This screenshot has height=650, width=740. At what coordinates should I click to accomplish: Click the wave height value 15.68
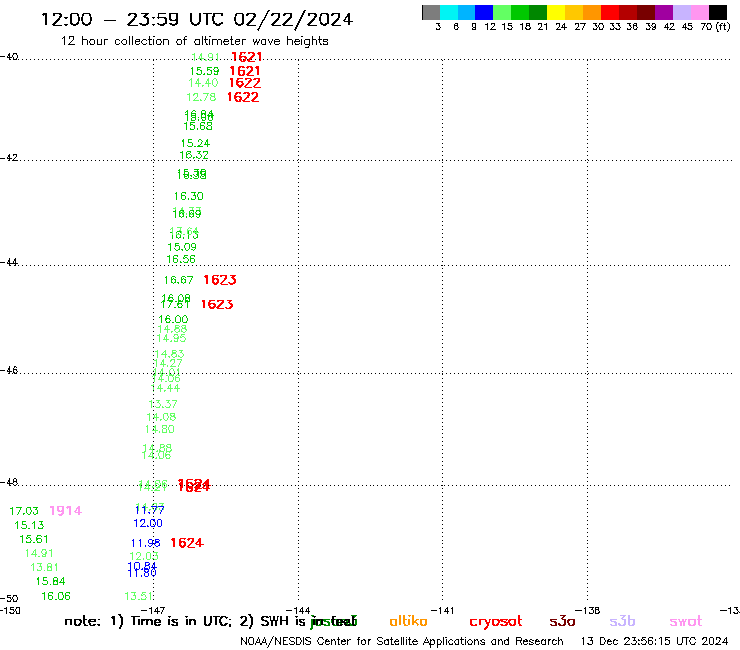click(198, 127)
